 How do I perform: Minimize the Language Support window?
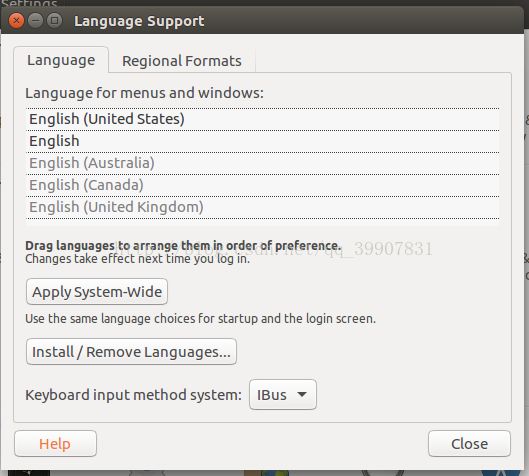[35, 21]
